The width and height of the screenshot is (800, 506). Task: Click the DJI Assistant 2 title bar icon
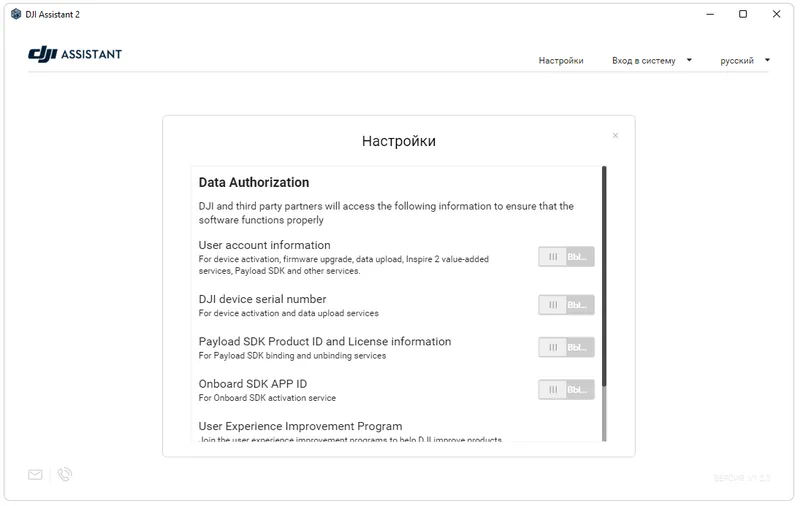point(16,14)
